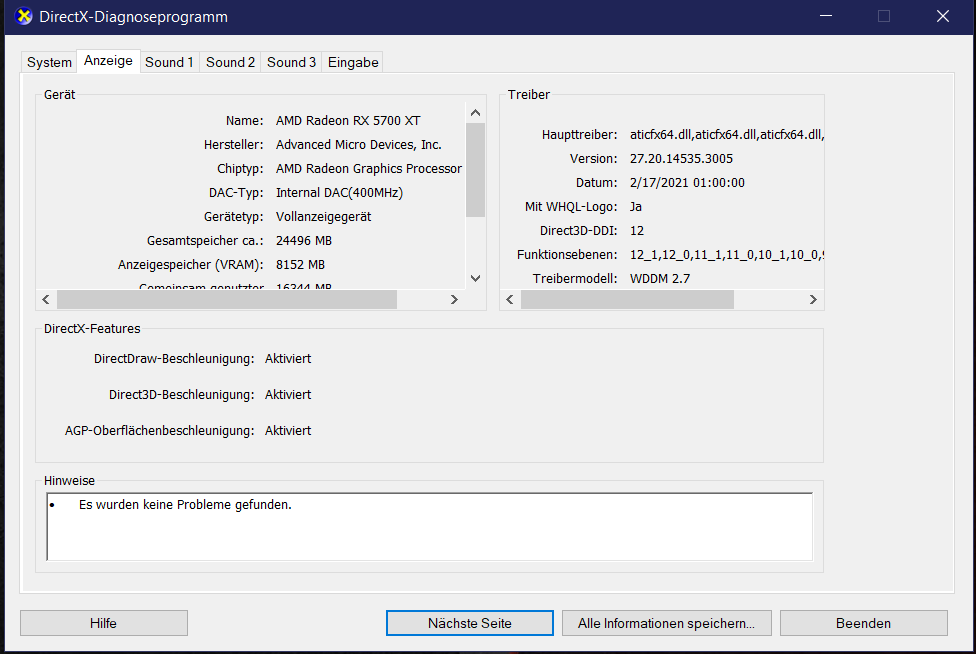Select the Anzeige tab

click(108, 61)
